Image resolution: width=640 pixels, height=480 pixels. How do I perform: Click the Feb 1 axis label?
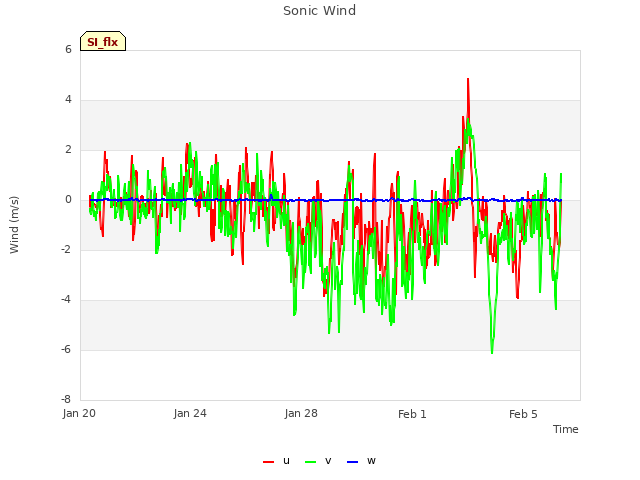click(x=412, y=414)
